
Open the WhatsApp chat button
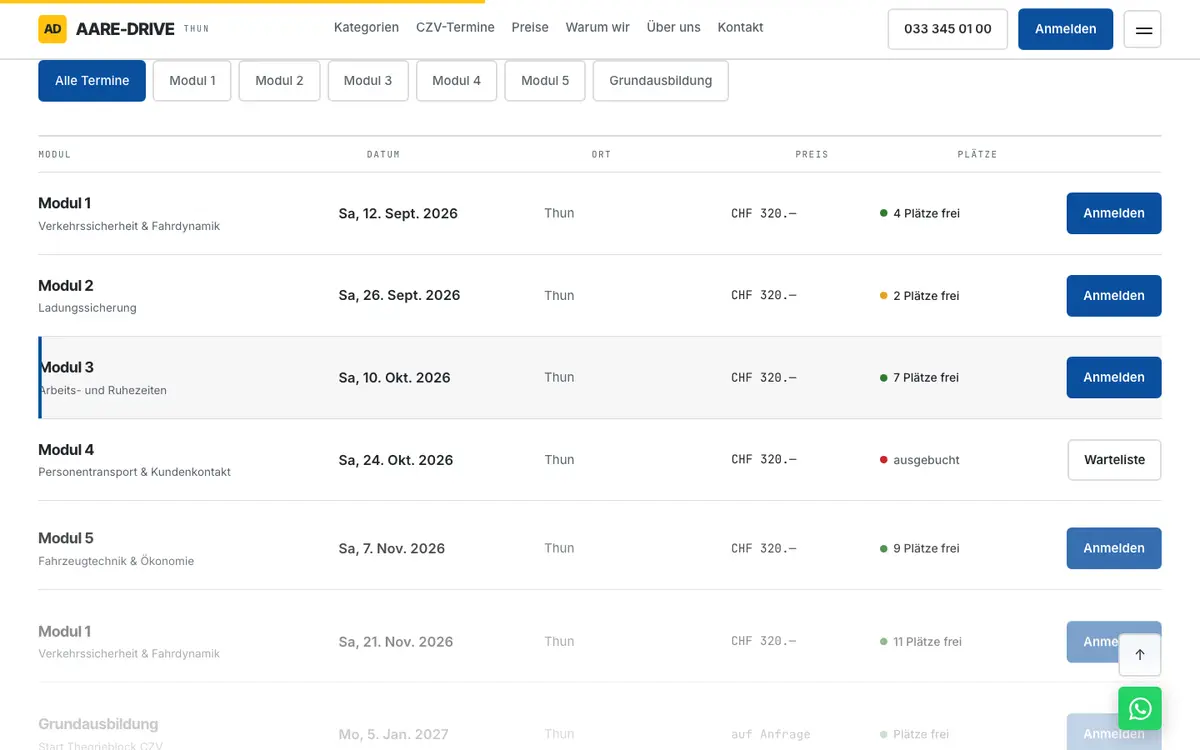pos(1140,709)
